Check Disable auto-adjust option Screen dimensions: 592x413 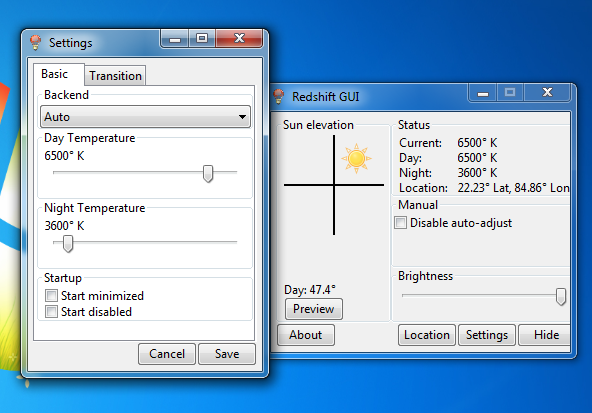click(x=401, y=223)
